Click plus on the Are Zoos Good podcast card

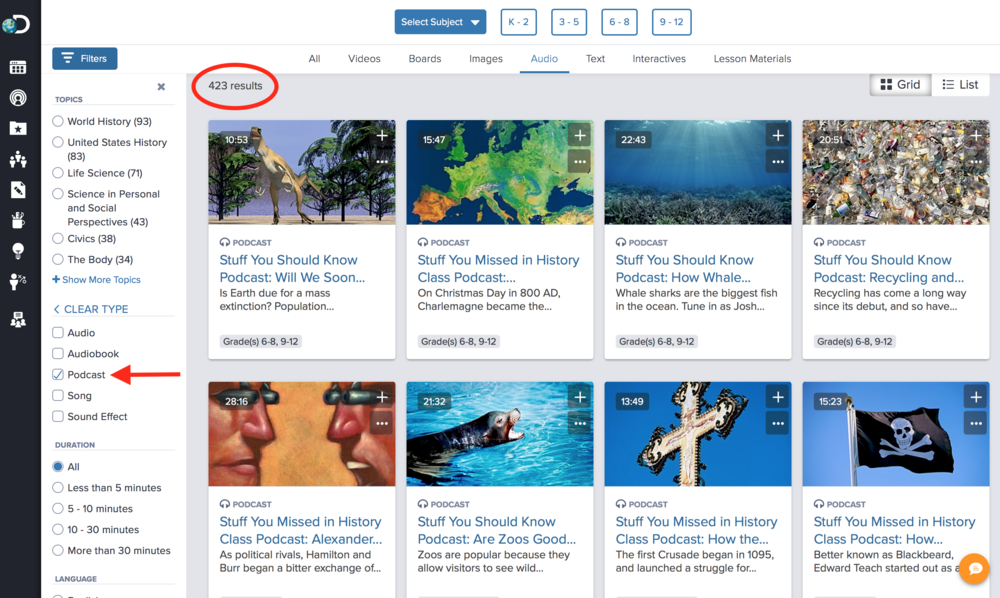click(x=580, y=397)
